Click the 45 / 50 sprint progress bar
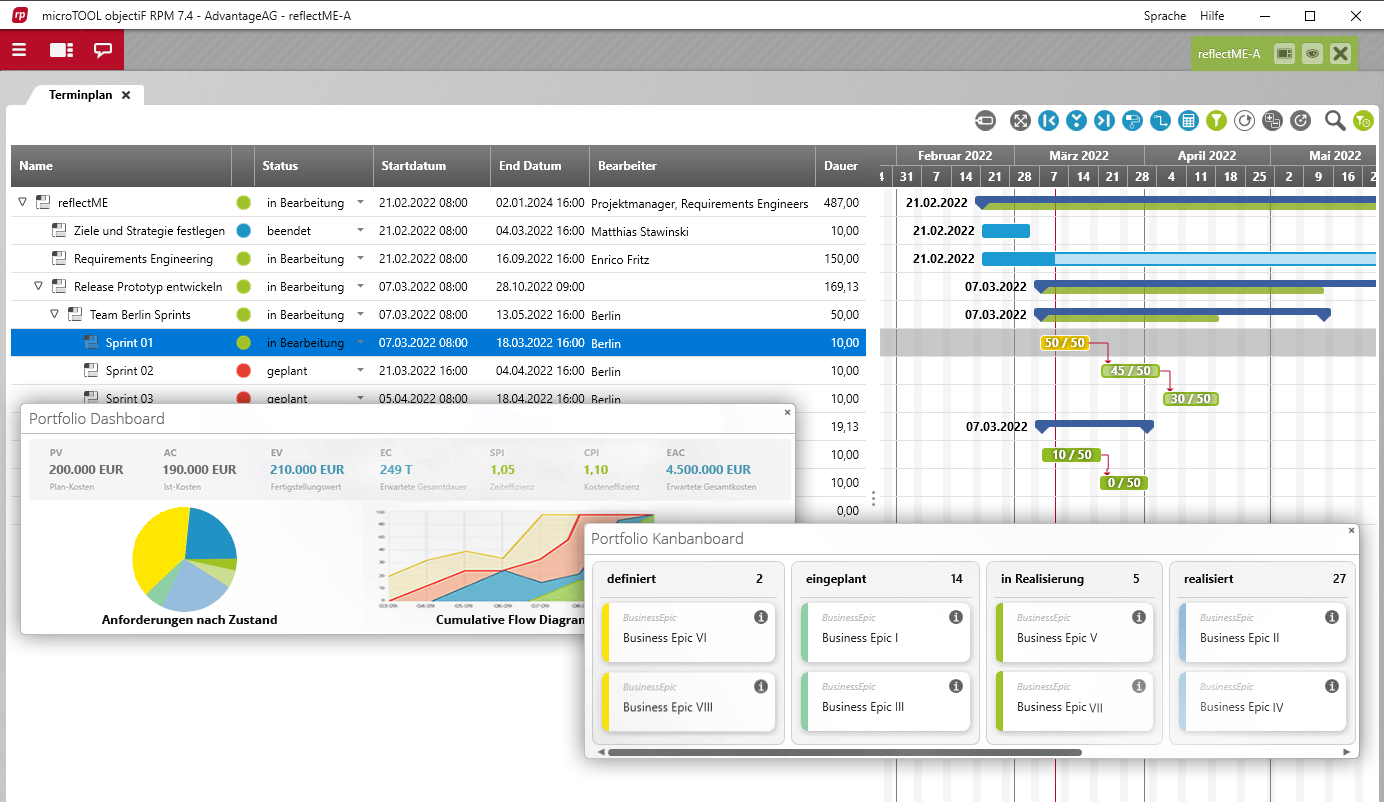The width and height of the screenshot is (1384, 802). 1130,371
